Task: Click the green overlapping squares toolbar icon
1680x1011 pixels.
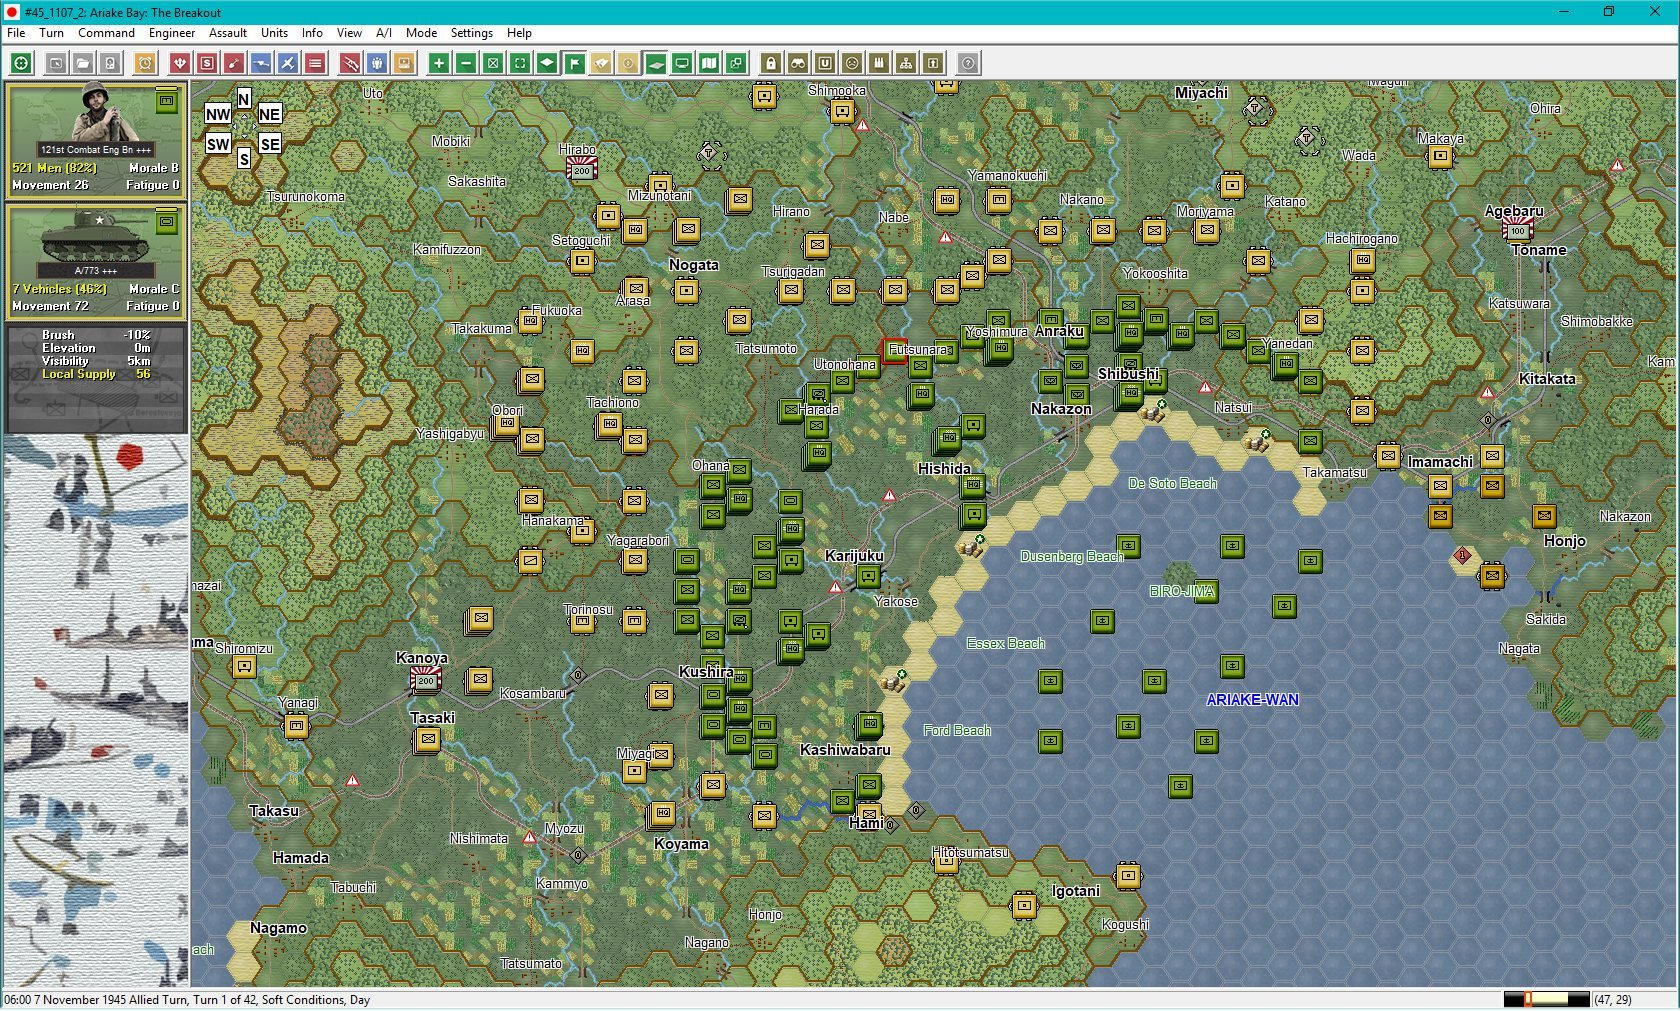Action: [736, 64]
